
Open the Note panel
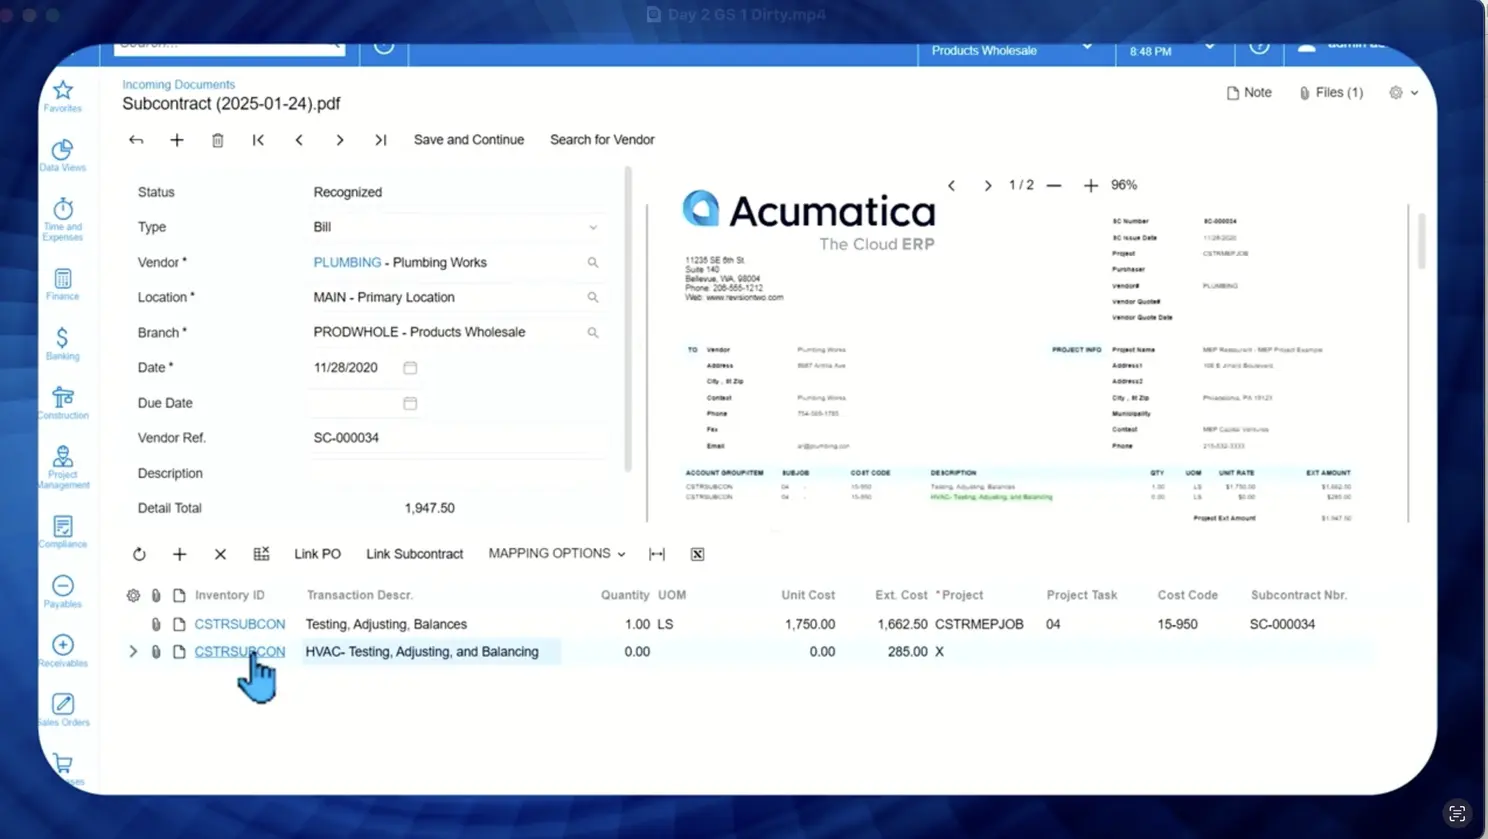point(1249,93)
